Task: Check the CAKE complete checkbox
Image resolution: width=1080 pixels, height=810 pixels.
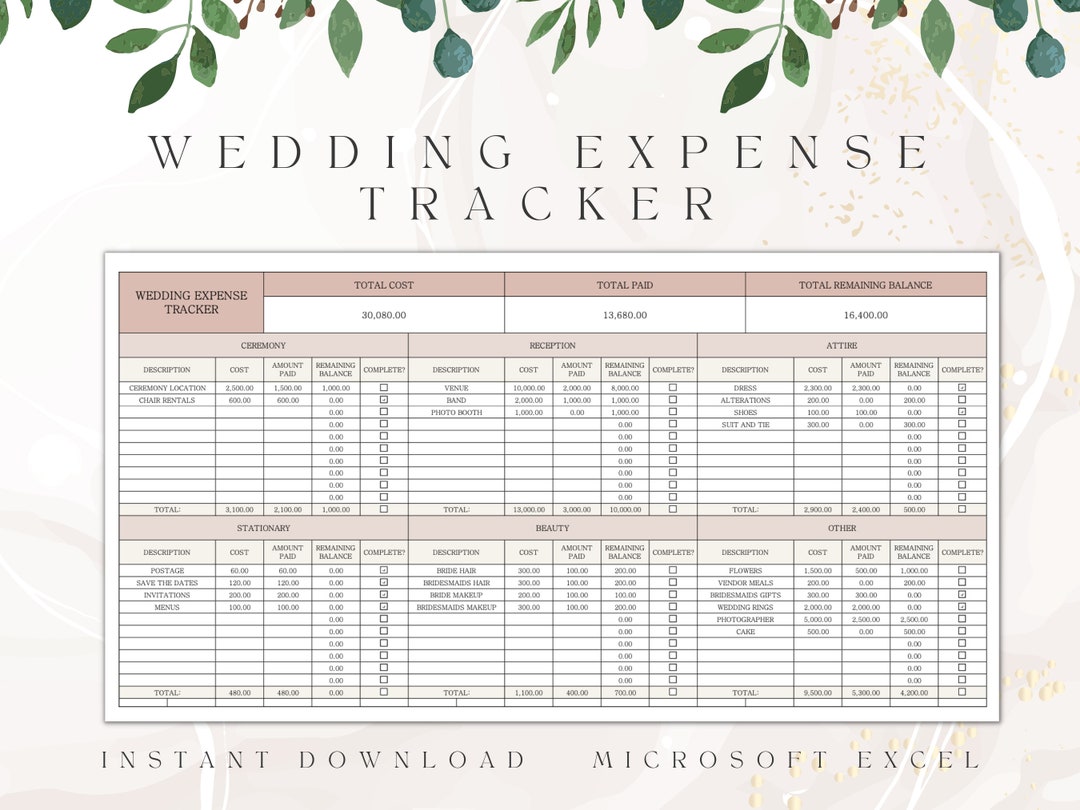Action: click(963, 631)
